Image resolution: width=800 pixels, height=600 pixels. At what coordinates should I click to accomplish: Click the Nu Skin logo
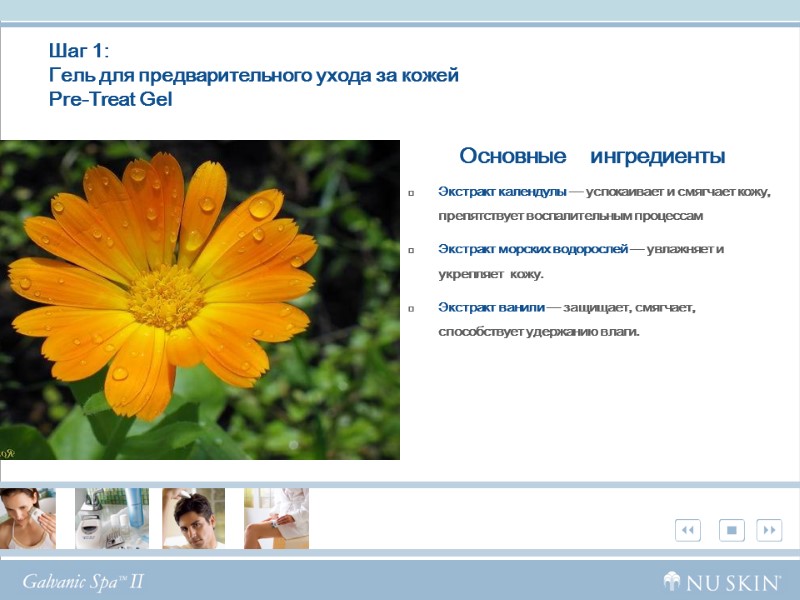pos(721,582)
